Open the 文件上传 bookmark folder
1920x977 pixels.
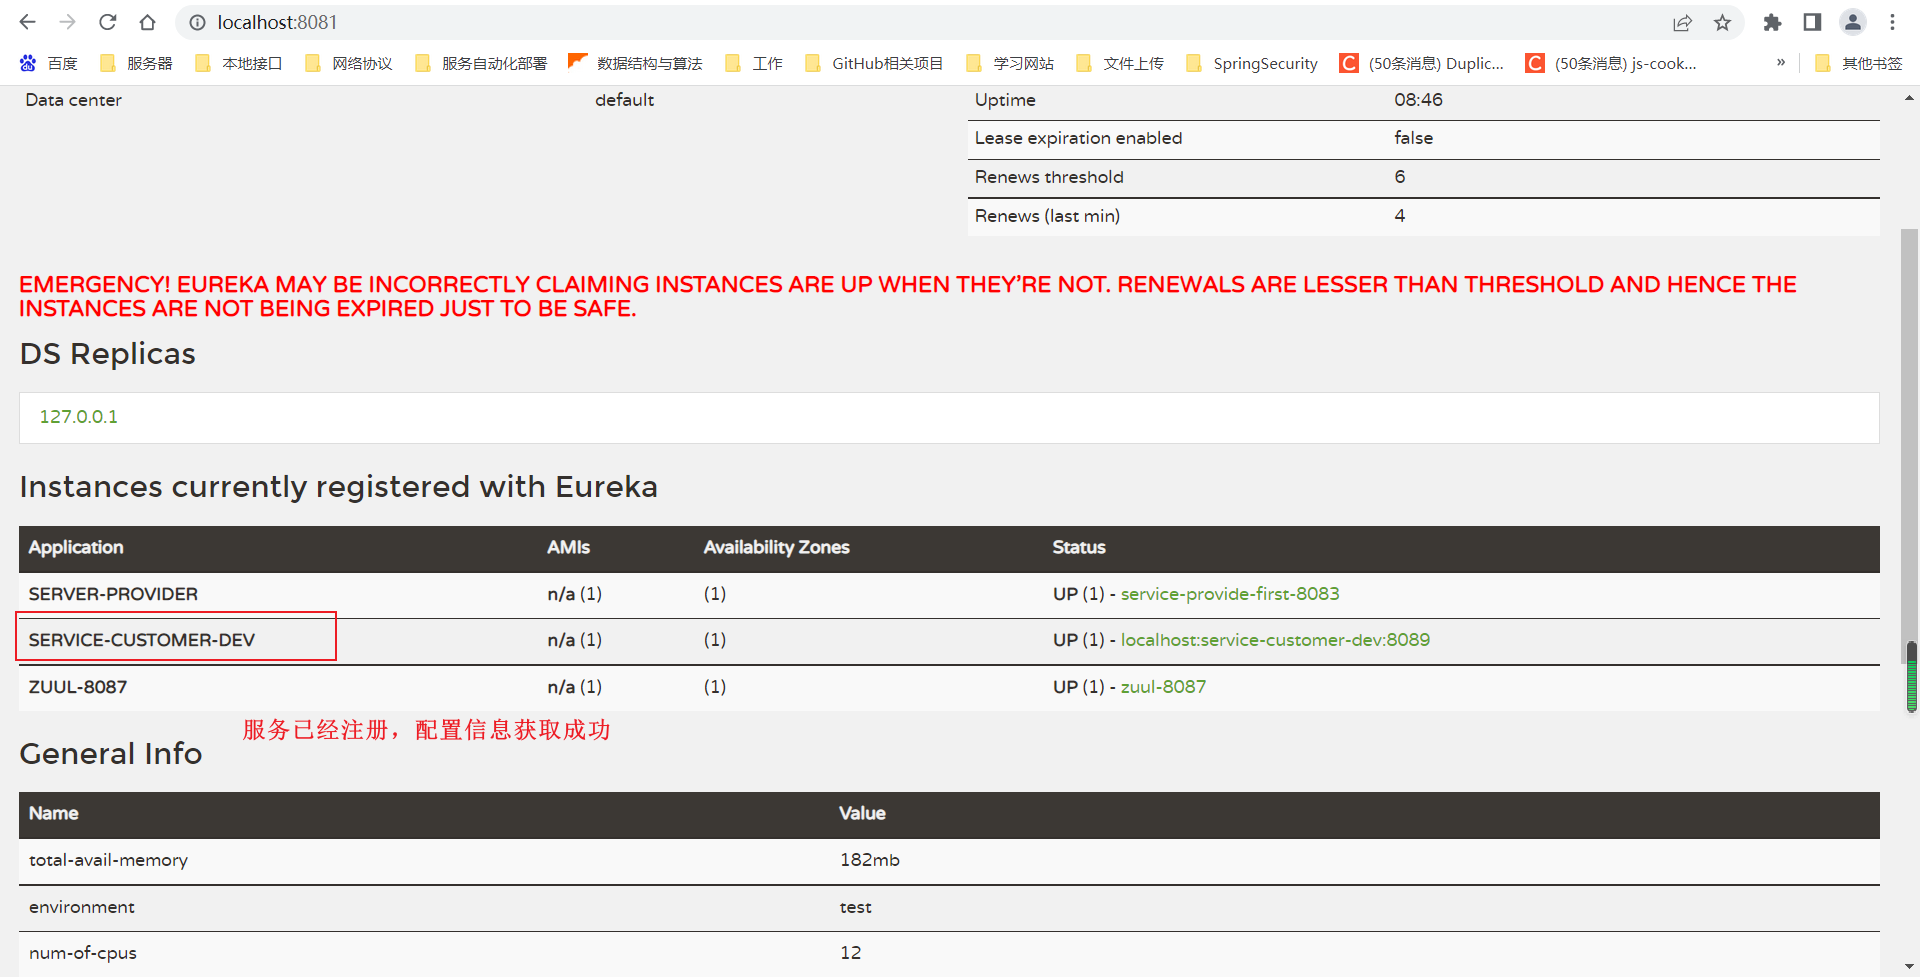pos(1120,63)
